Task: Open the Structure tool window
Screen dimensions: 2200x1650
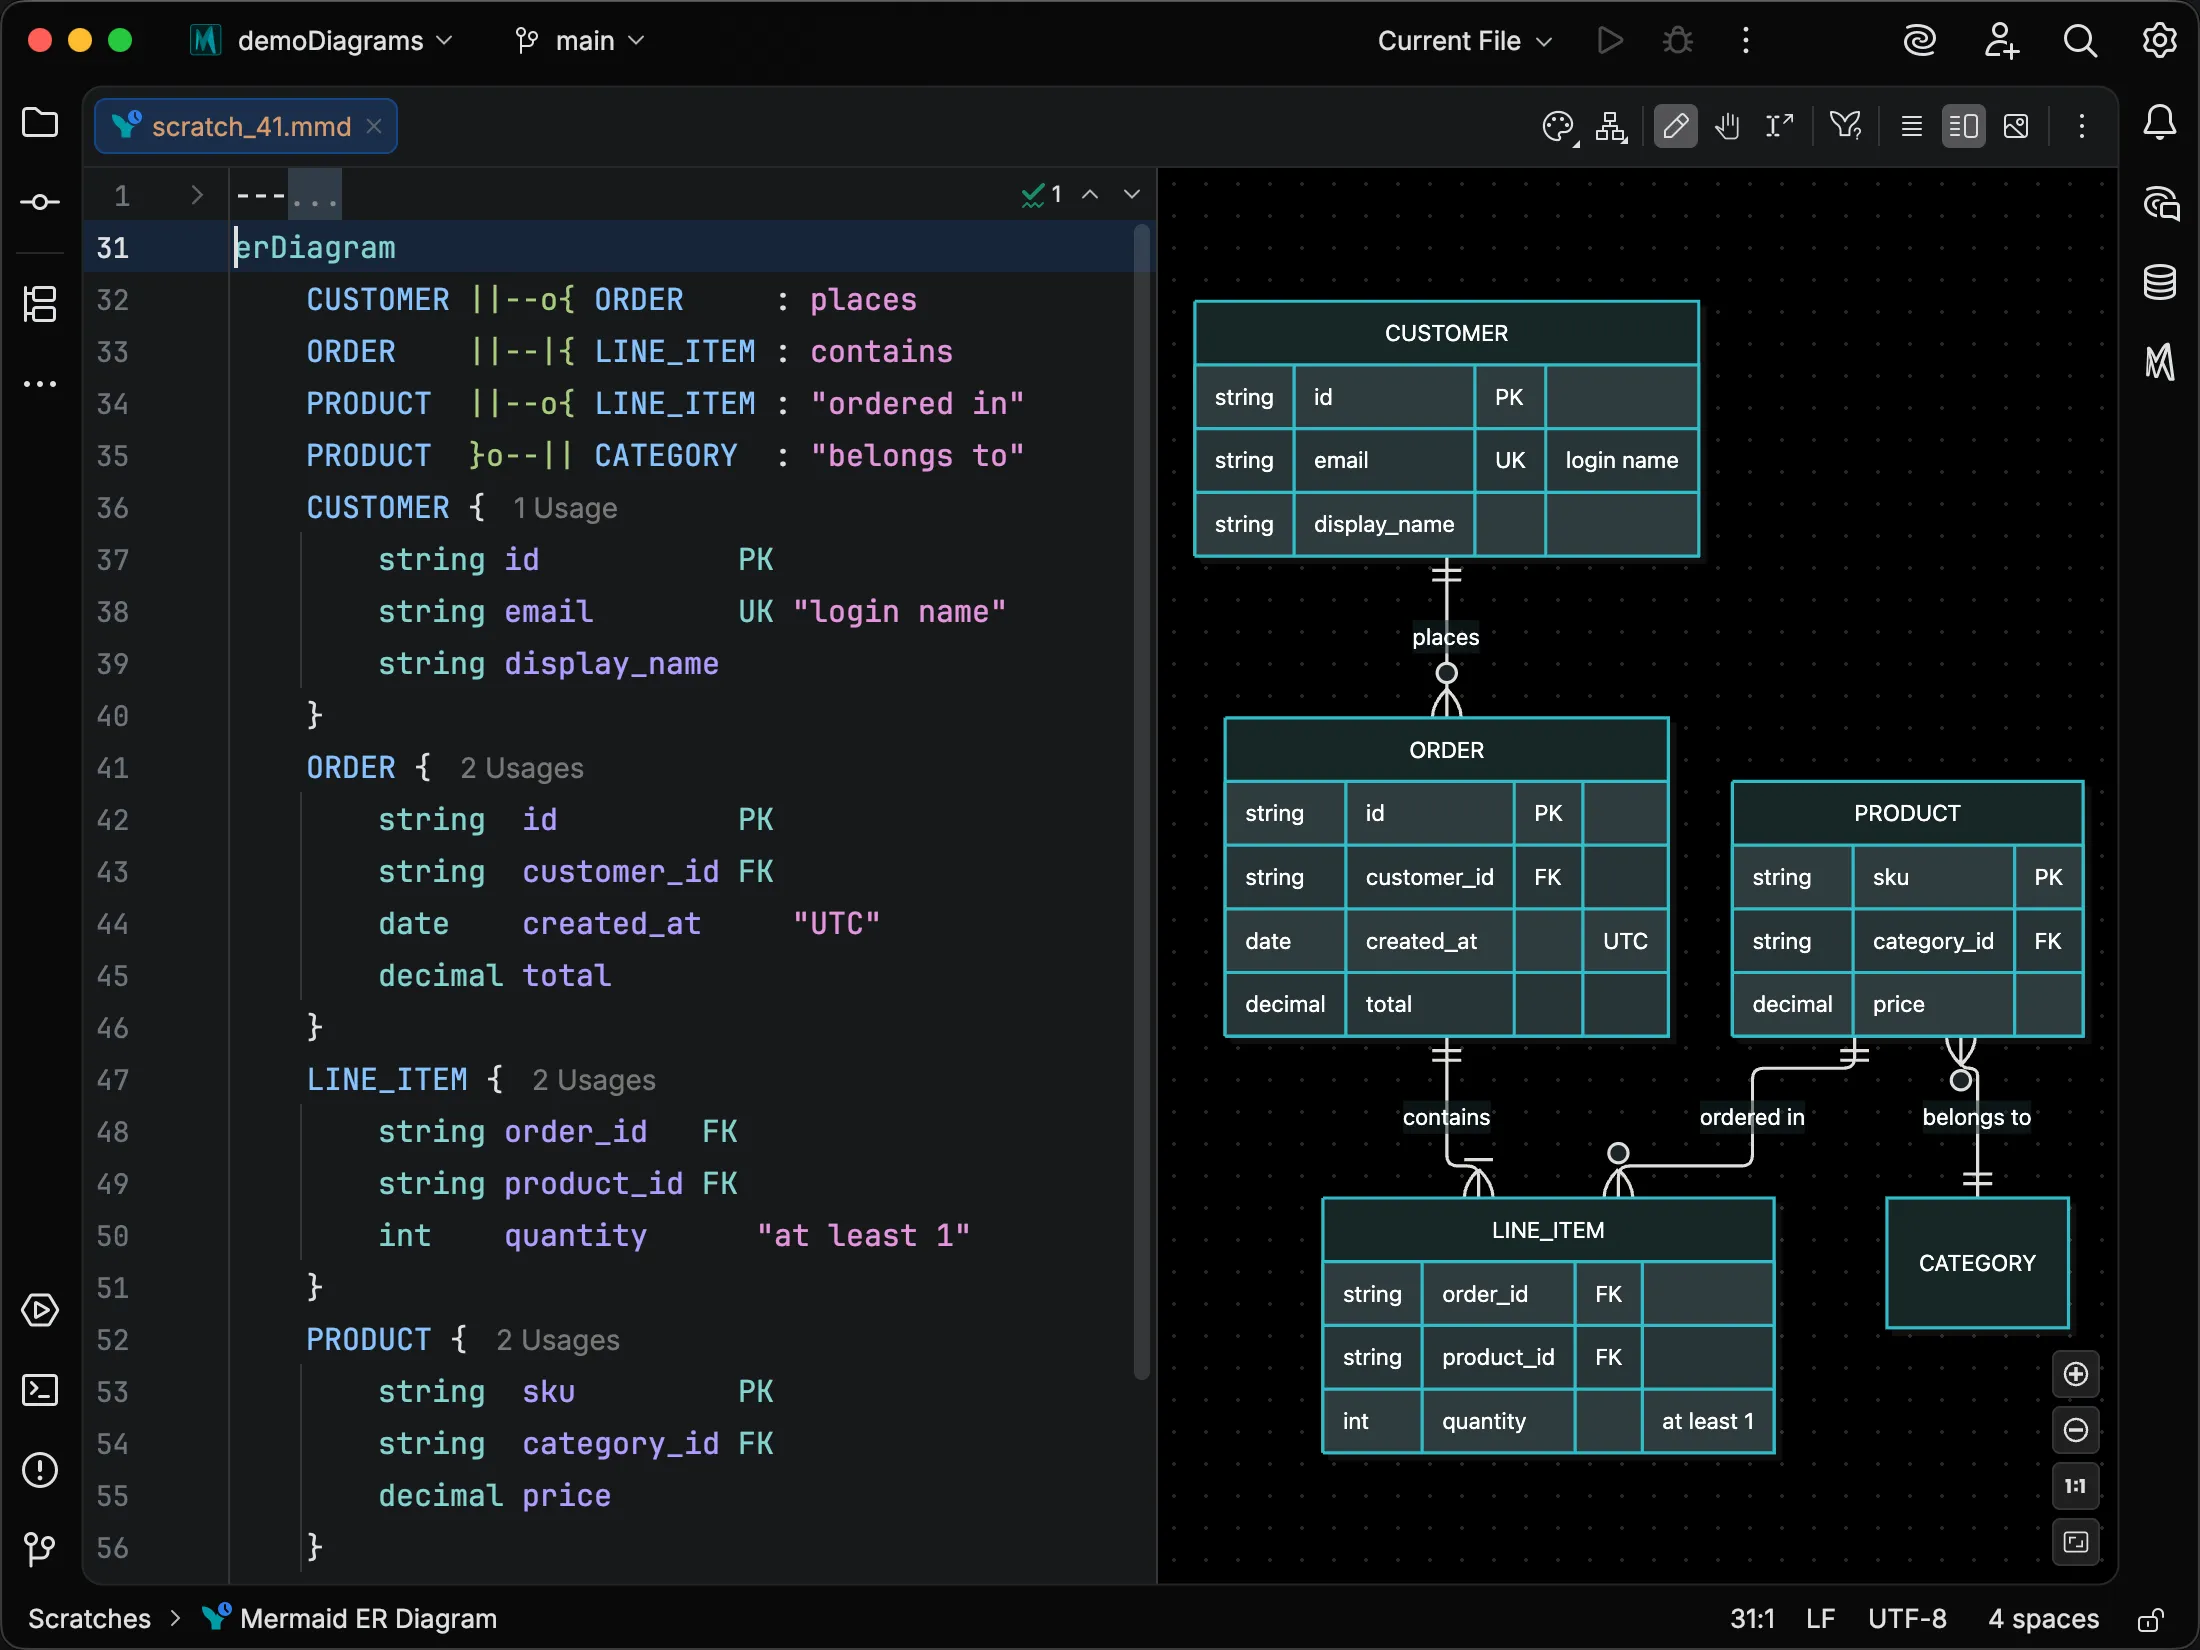Action: point(40,304)
